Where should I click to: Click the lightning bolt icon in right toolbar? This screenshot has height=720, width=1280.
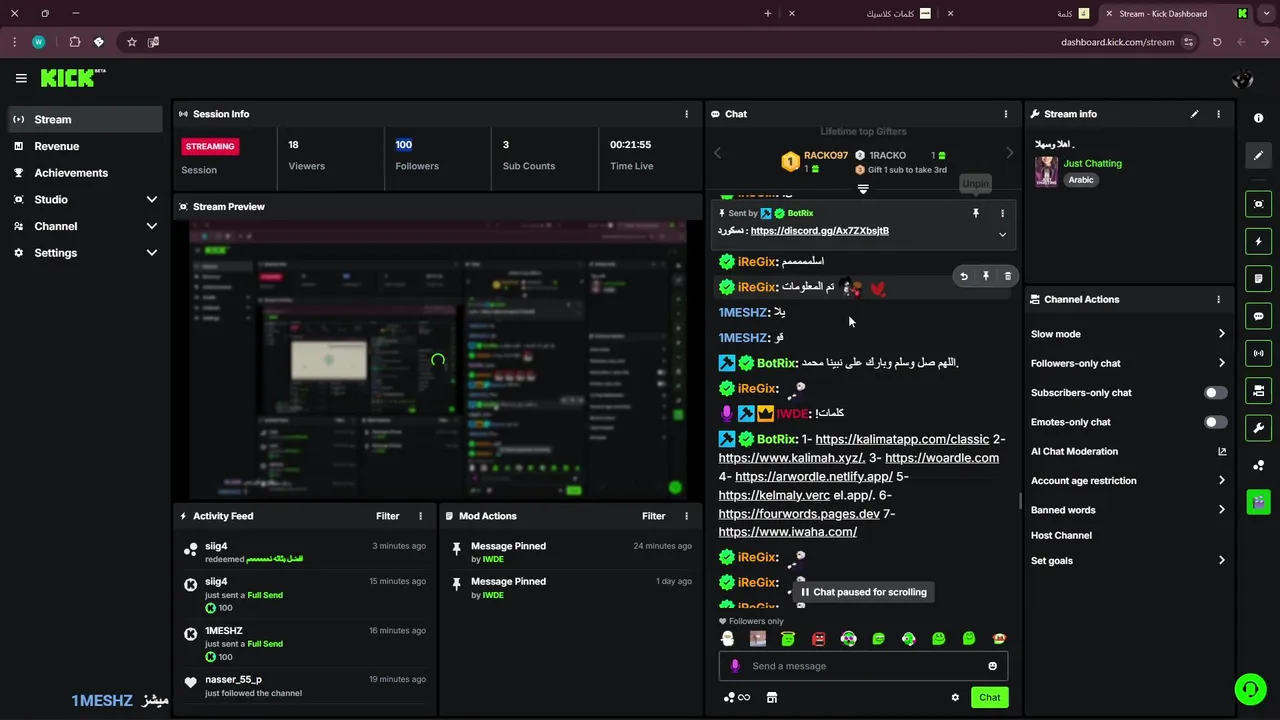(x=1258, y=241)
